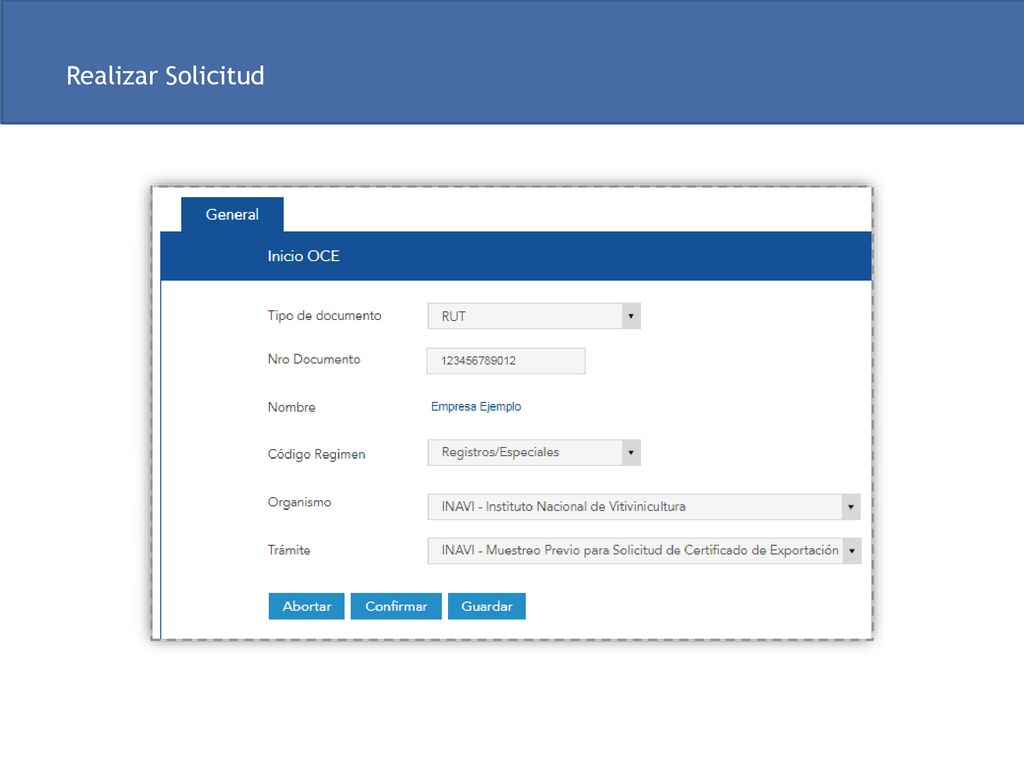Click the Código Regimen label
Image resolution: width=1024 pixels, height=768 pixels.
(x=316, y=454)
